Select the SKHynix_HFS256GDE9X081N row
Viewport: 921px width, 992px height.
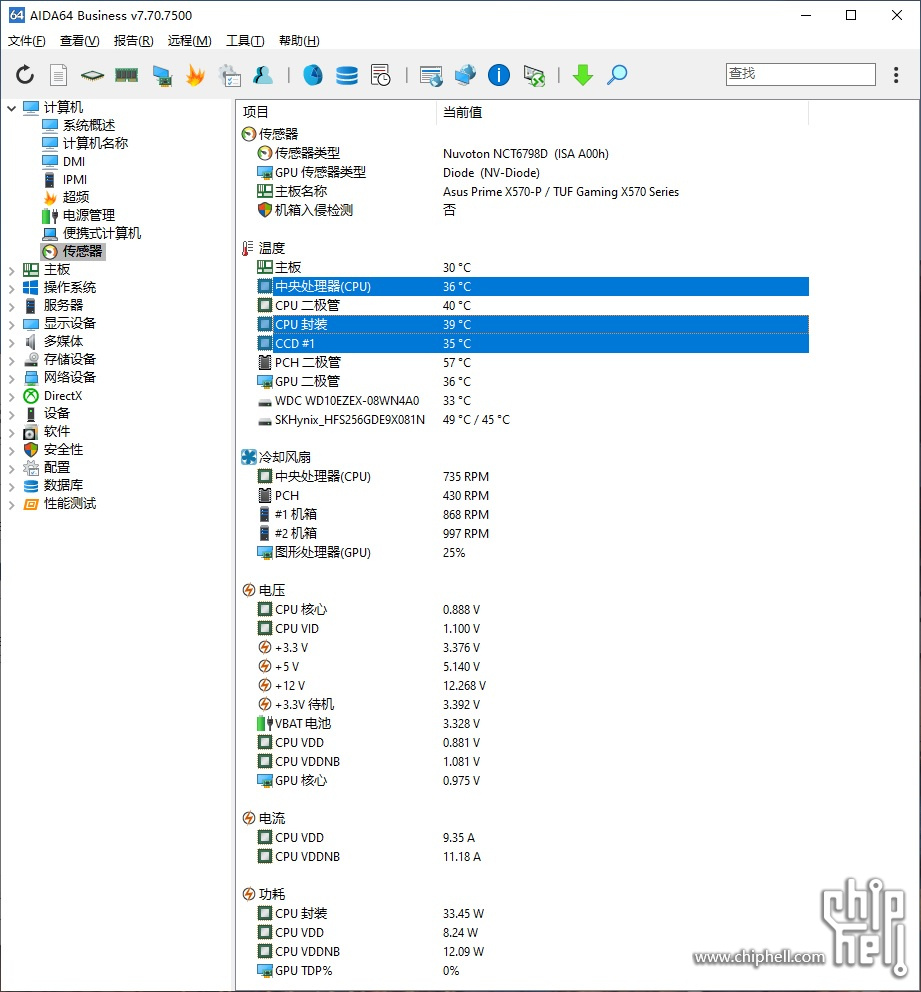532,419
